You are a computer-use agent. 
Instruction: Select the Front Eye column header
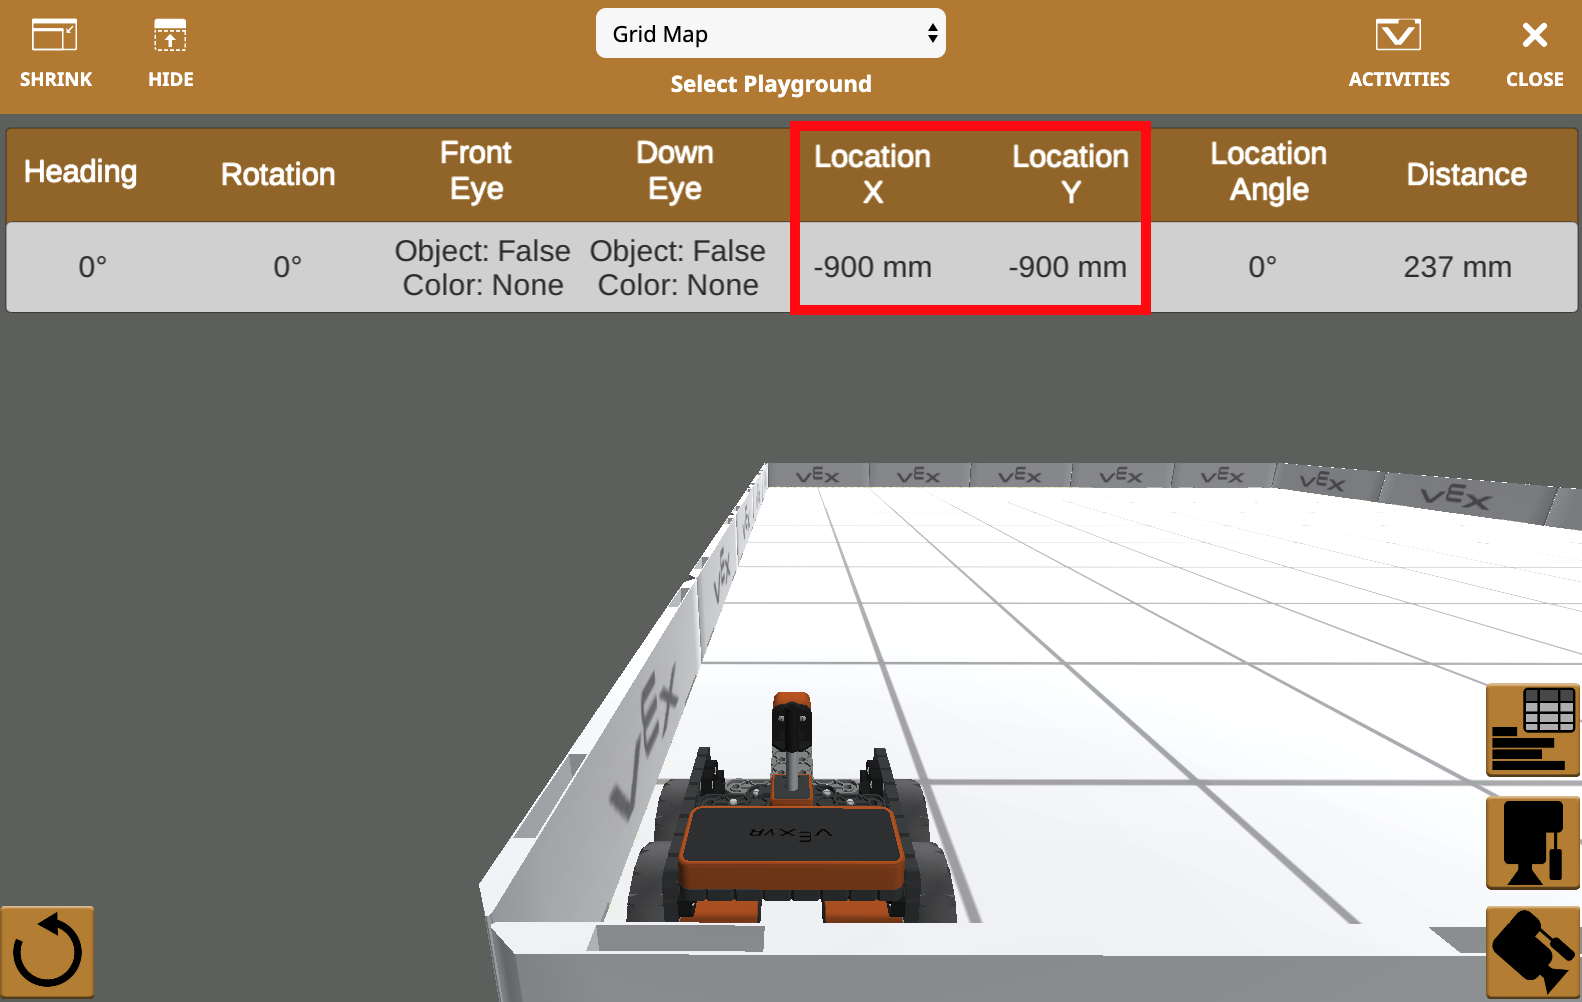476,171
